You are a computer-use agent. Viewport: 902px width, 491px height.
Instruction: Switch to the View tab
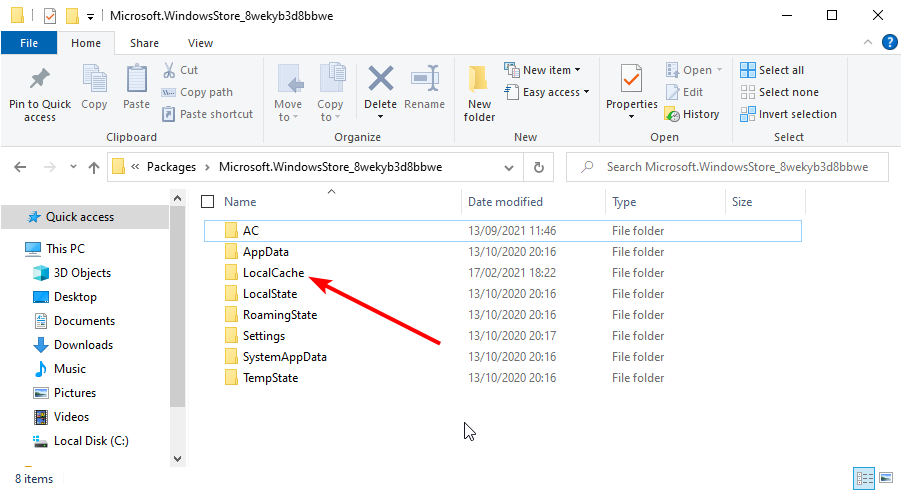pos(200,43)
